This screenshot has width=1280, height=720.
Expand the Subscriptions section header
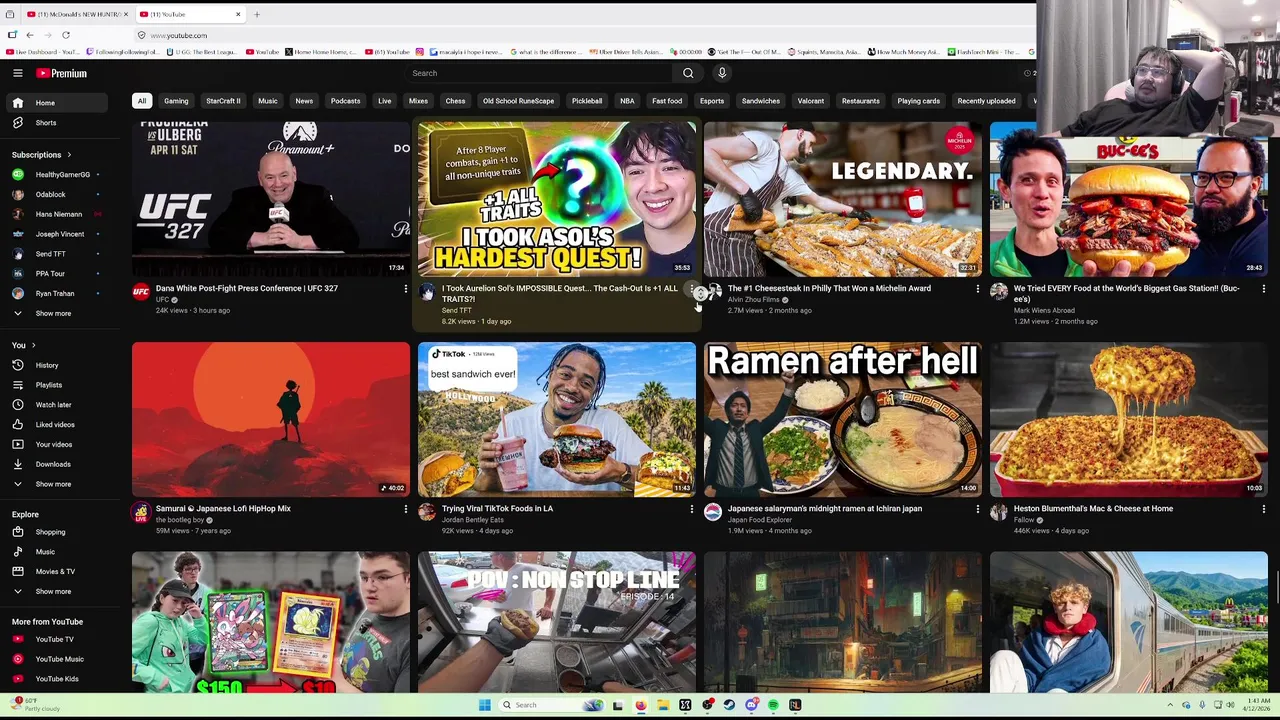[x=41, y=155]
